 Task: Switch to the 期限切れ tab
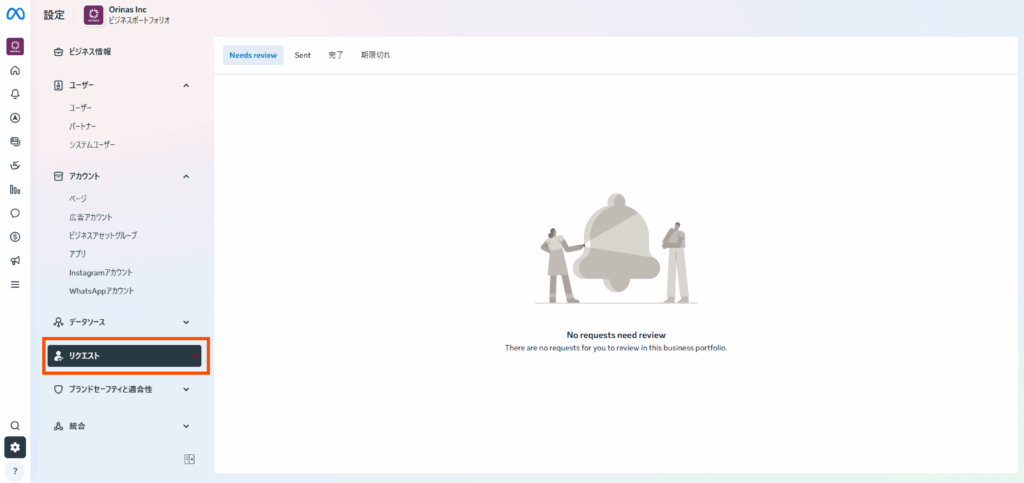pyautogui.click(x=375, y=55)
